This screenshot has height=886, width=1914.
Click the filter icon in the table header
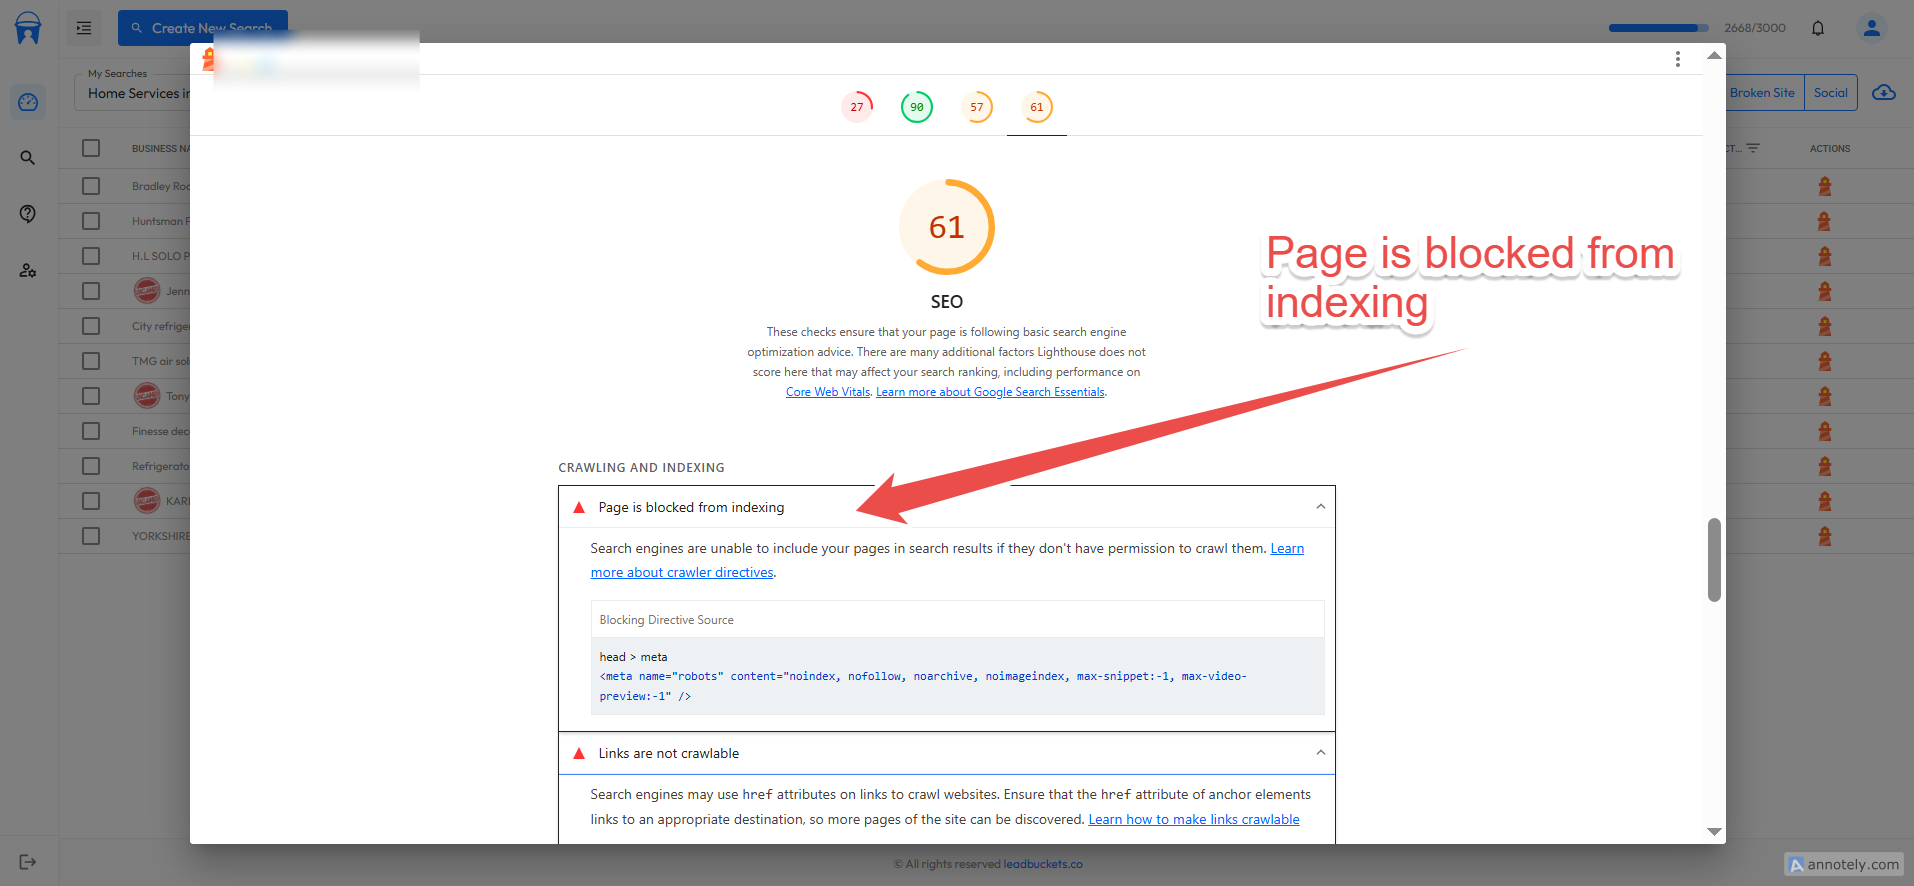click(x=1753, y=148)
